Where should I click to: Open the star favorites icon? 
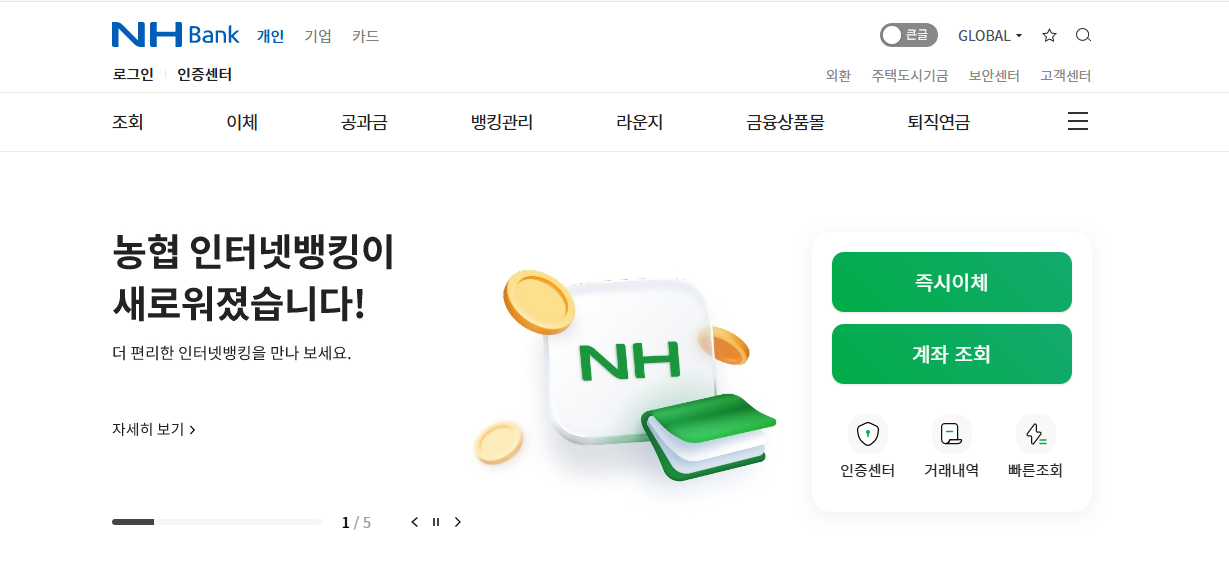click(1049, 35)
